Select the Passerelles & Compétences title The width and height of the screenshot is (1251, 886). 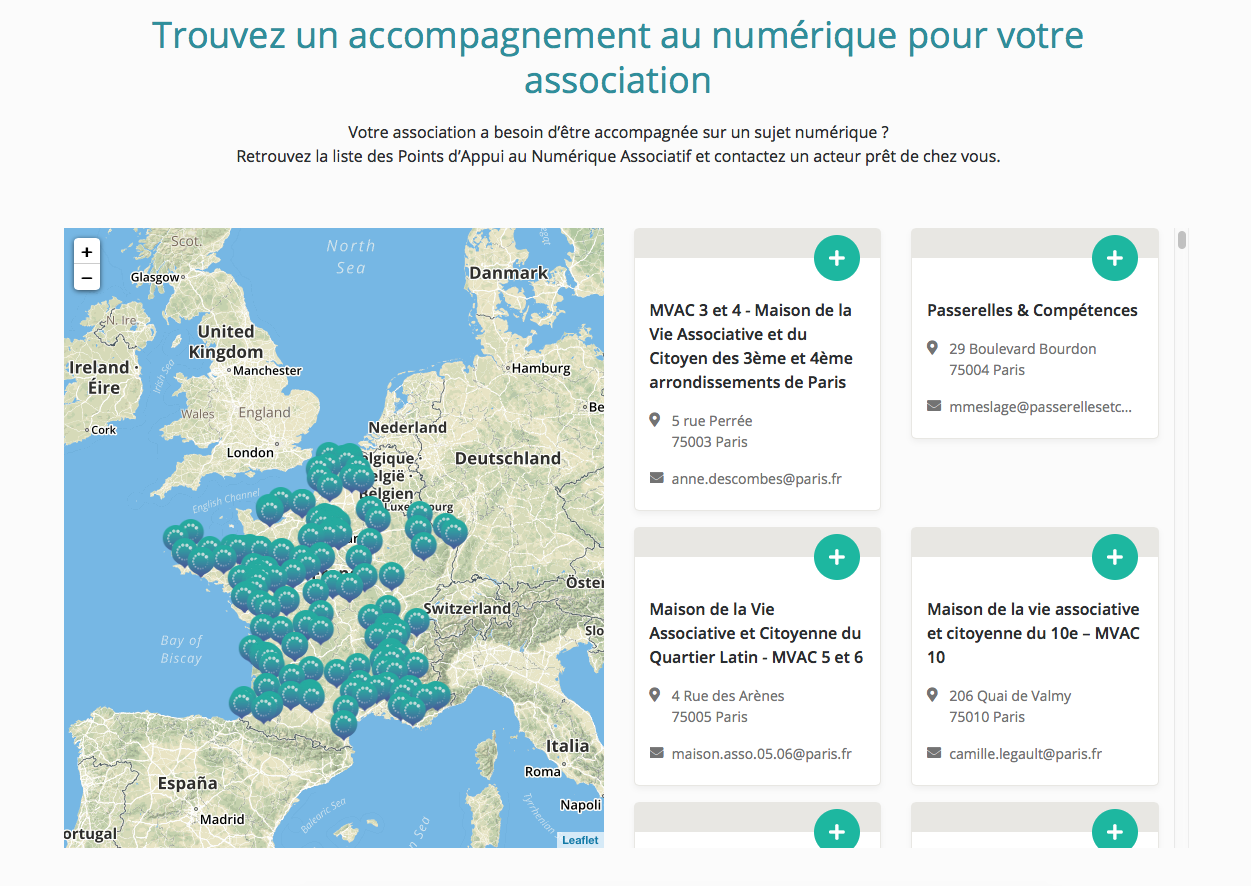click(1032, 310)
